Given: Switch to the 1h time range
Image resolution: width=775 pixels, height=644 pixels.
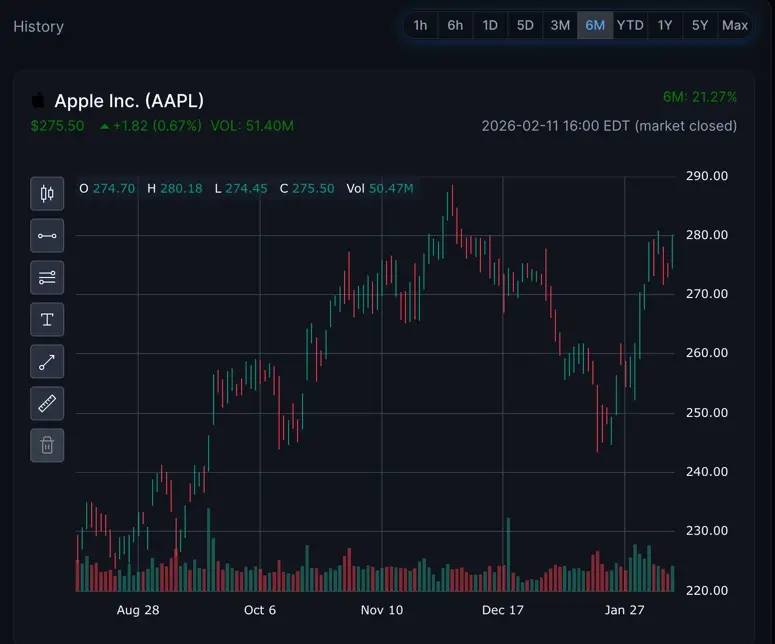Looking at the screenshot, I should [420, 25].
